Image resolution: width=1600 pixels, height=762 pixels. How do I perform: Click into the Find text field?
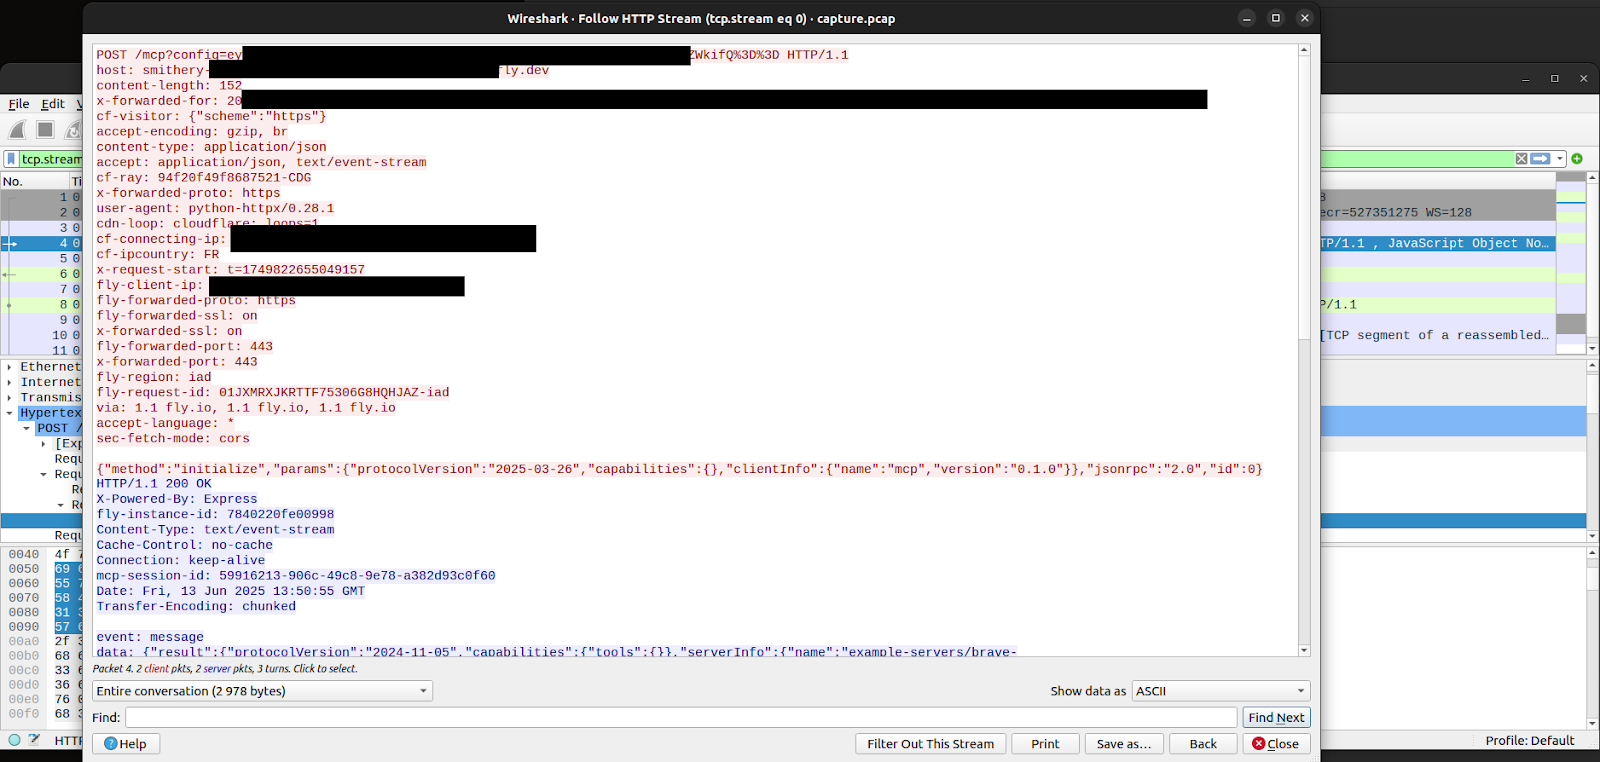pyautogui.click(x=680, y=717)
